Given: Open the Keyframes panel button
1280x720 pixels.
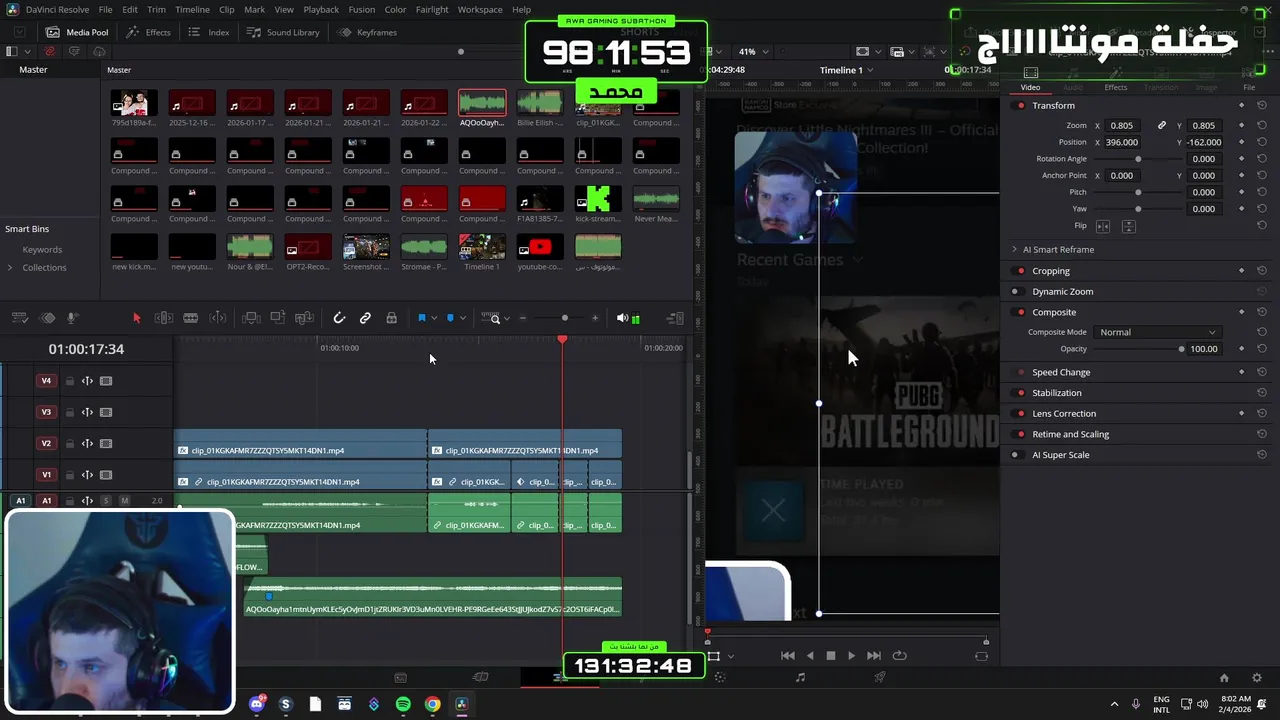Looking at the screenshot, I should pos(368,32).
